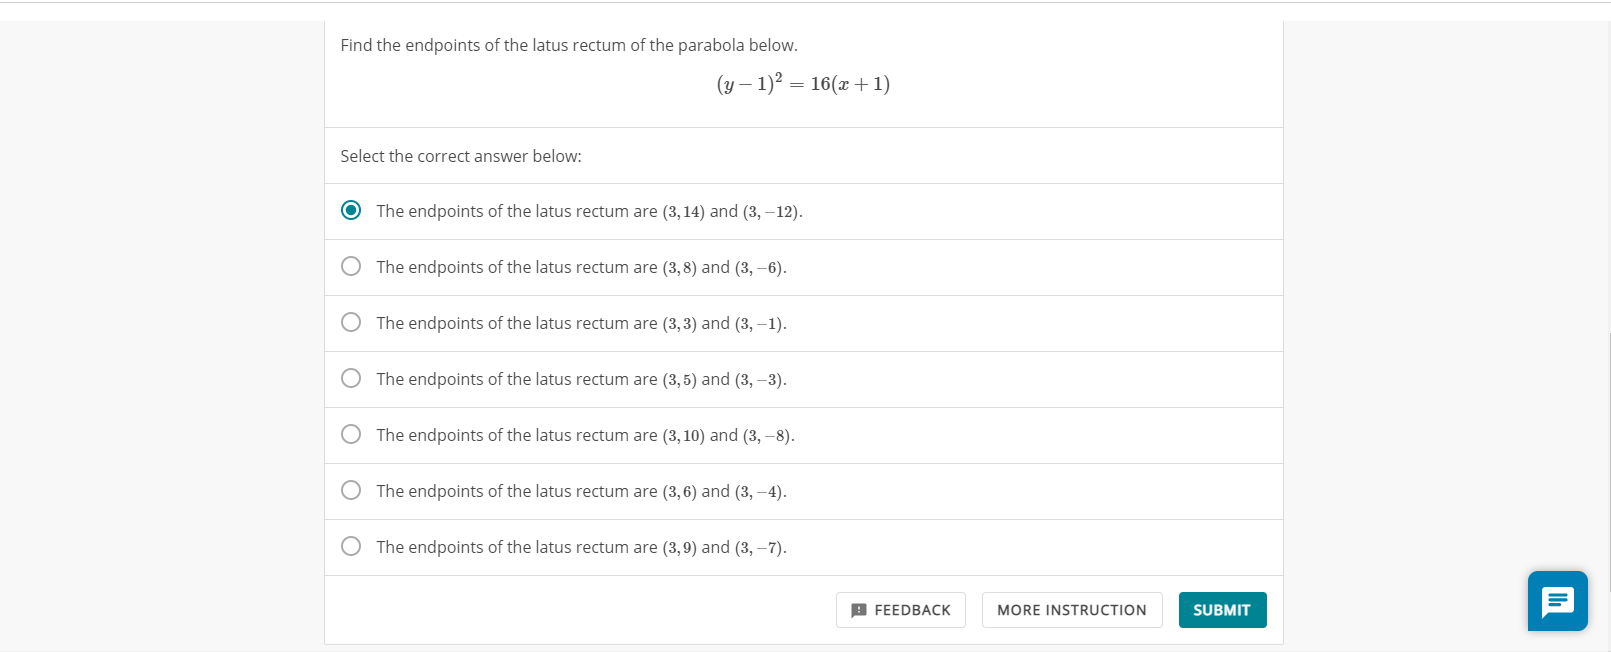1611x652 pixels.
Task: Select the fourth radio option
Action: tap(351, 378)
